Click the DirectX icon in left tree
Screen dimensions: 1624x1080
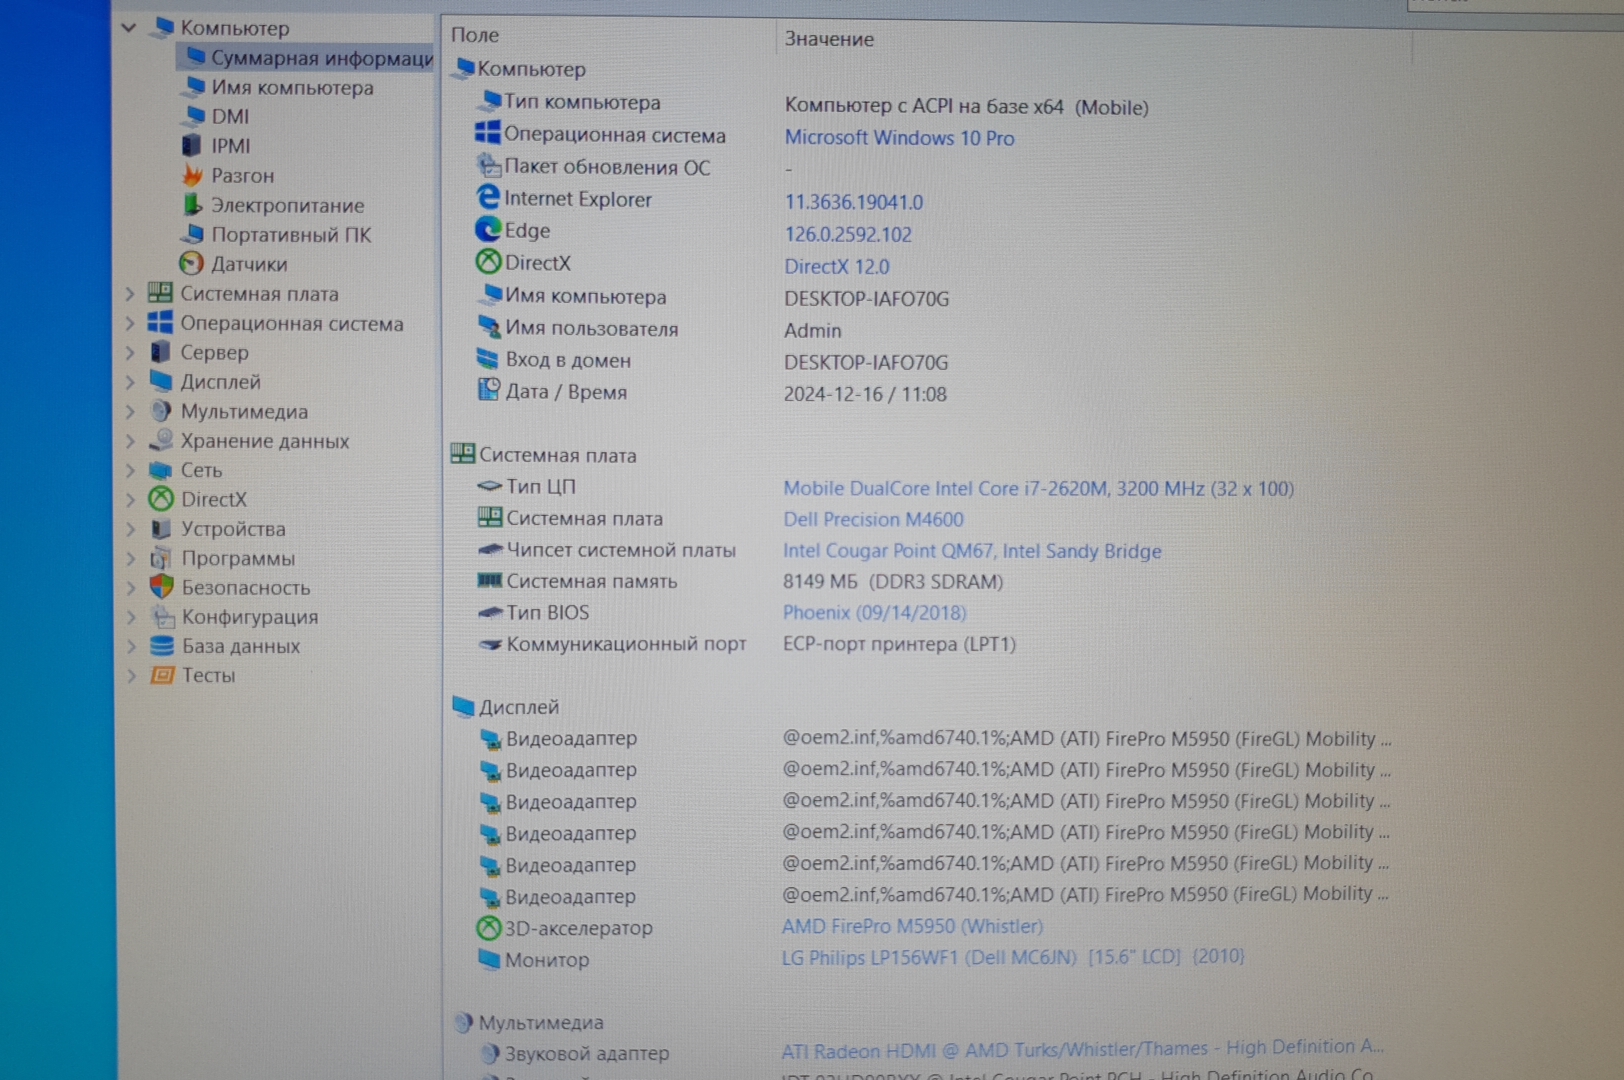tap(161, 499)
